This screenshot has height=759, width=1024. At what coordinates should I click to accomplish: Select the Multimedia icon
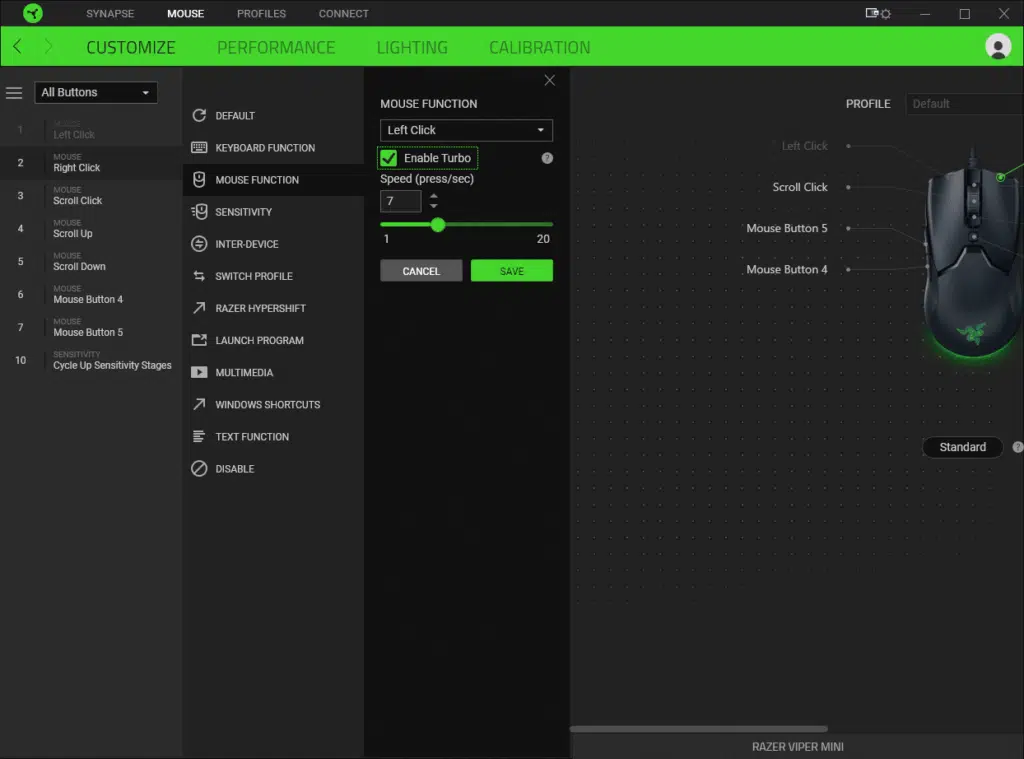click(199, 372)
